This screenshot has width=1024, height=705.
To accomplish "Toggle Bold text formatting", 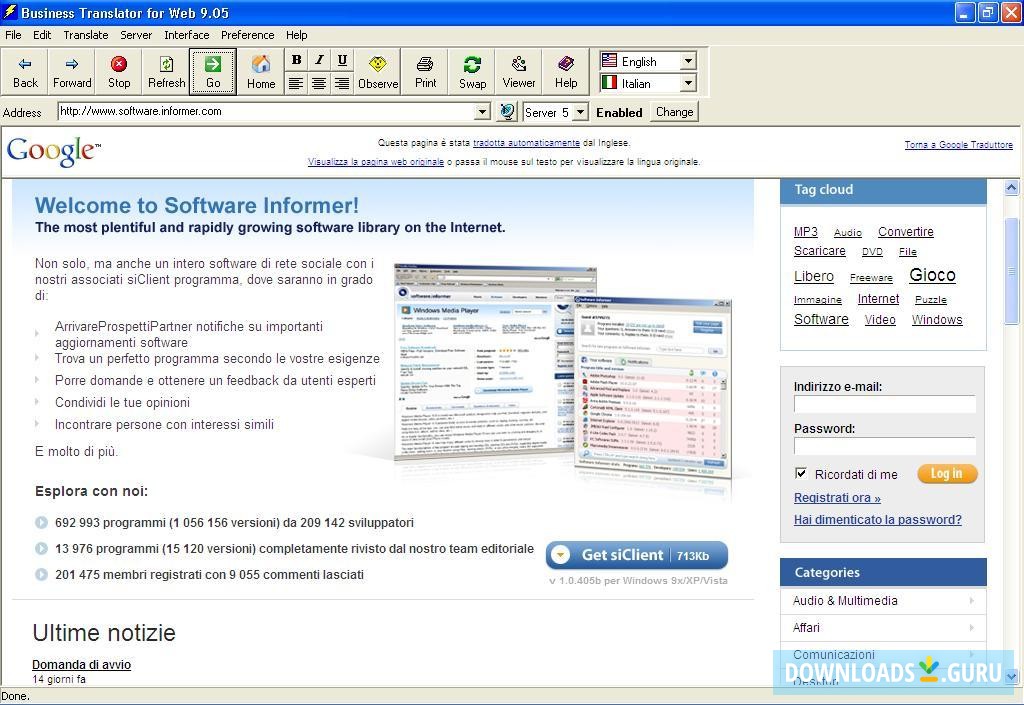I will point(296,60).
